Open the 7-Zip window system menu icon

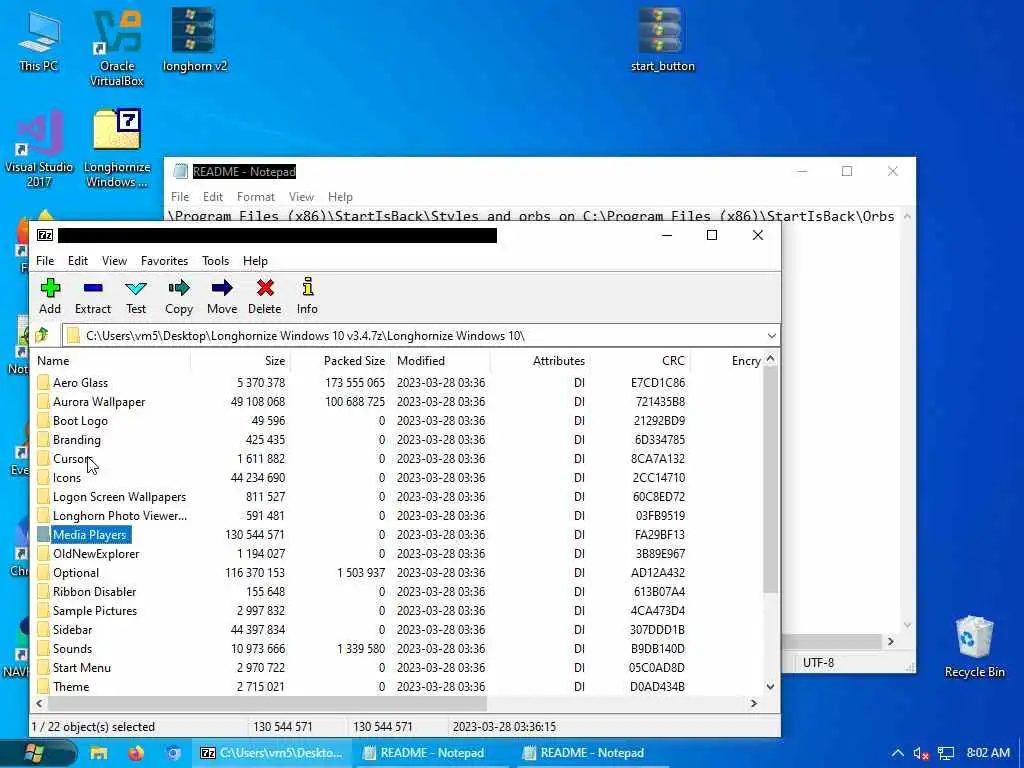point(45,235)
